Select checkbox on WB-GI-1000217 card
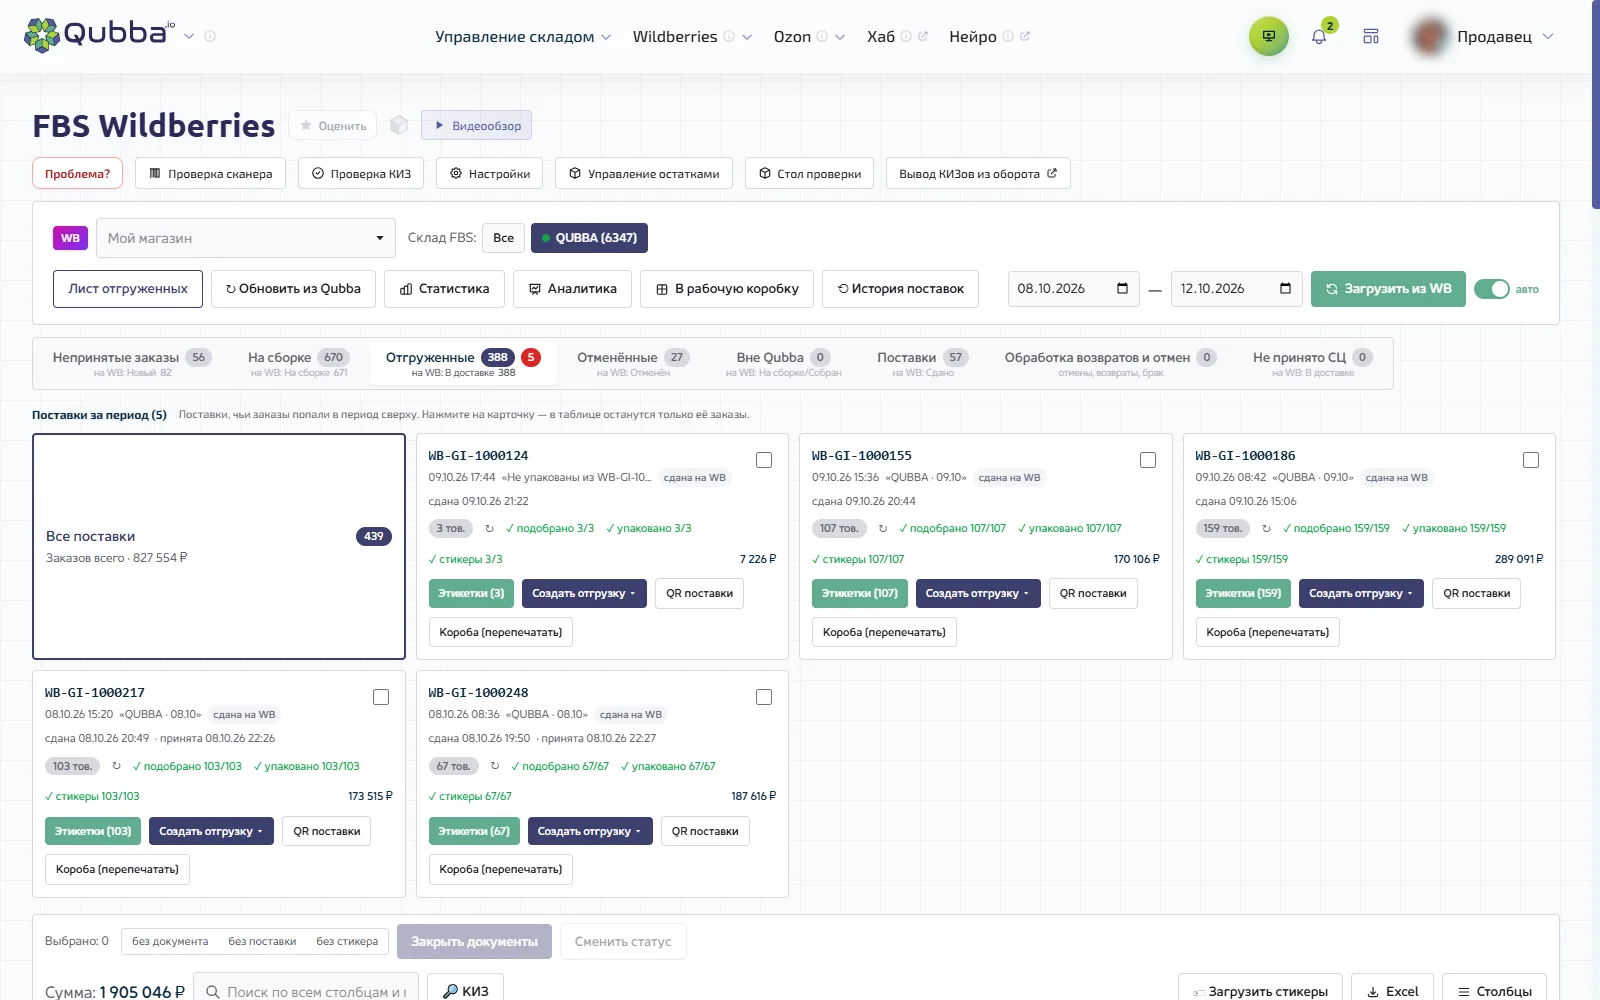This screenshot has width=1600, height=1000. [x=381, y=697]
